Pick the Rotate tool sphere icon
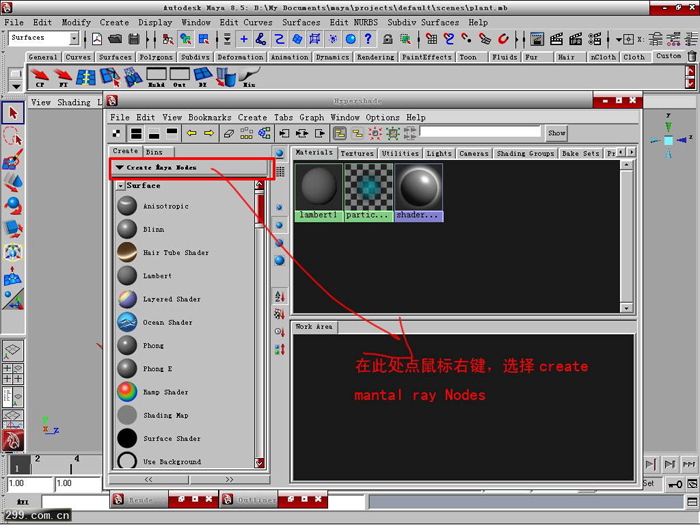The height and width of the screenshot is (525, 700). (13, 205)
